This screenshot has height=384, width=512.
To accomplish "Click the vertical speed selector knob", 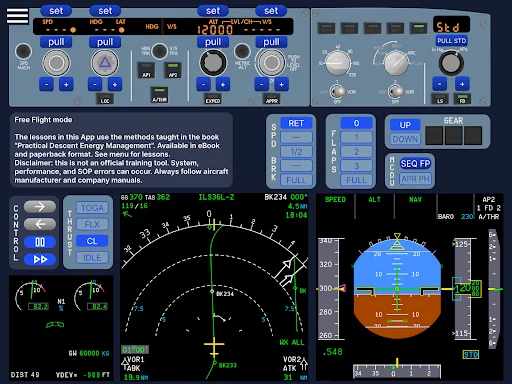I will point(271,63).
